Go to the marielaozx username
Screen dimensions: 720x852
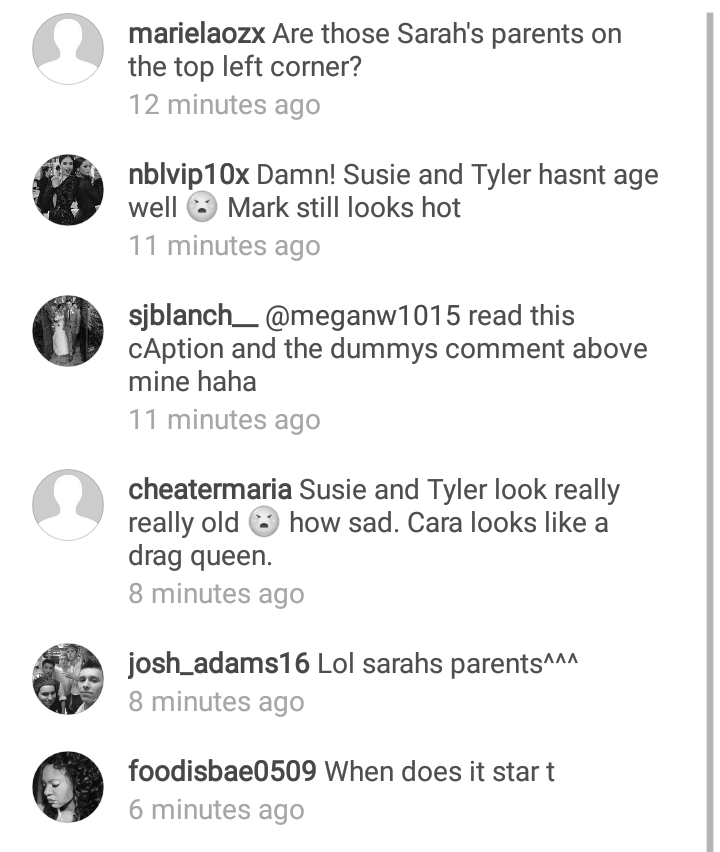pyautogui.click(x=197, y=34)
